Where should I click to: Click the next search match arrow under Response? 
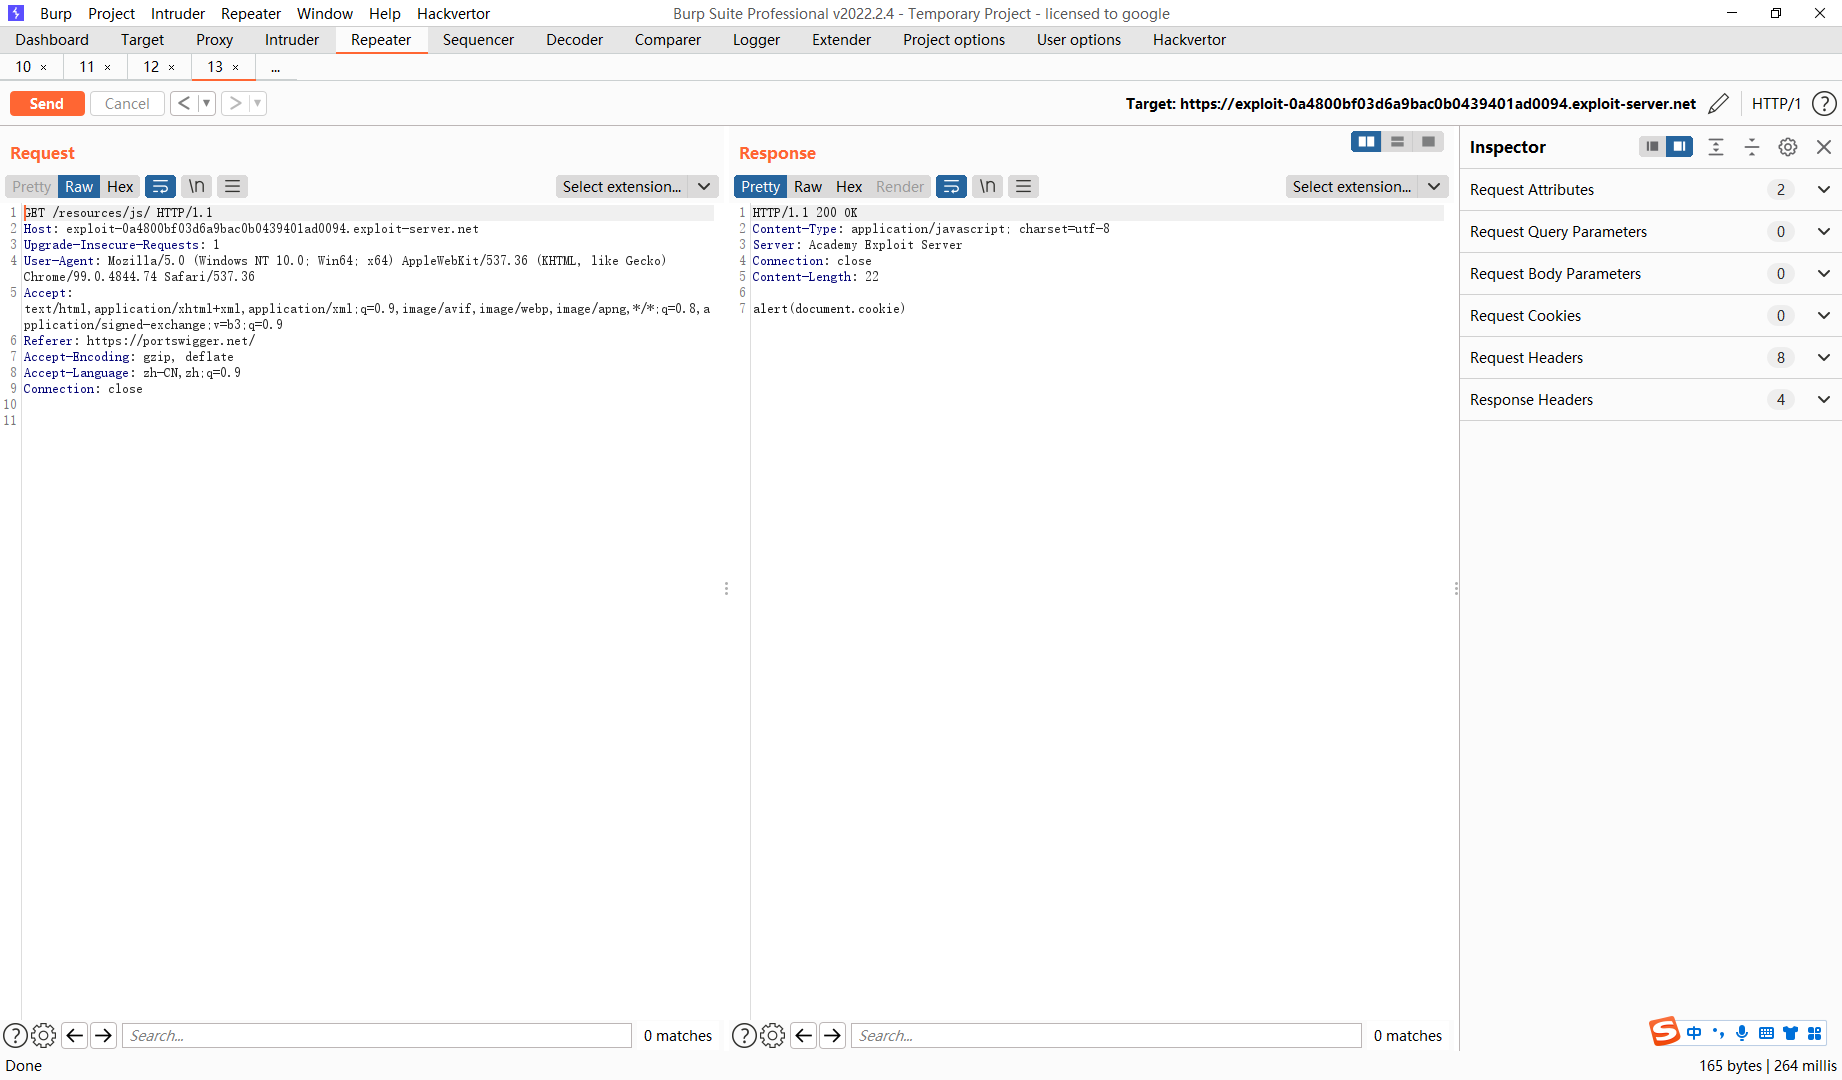pyautogui.click(x=832, y=1035)
